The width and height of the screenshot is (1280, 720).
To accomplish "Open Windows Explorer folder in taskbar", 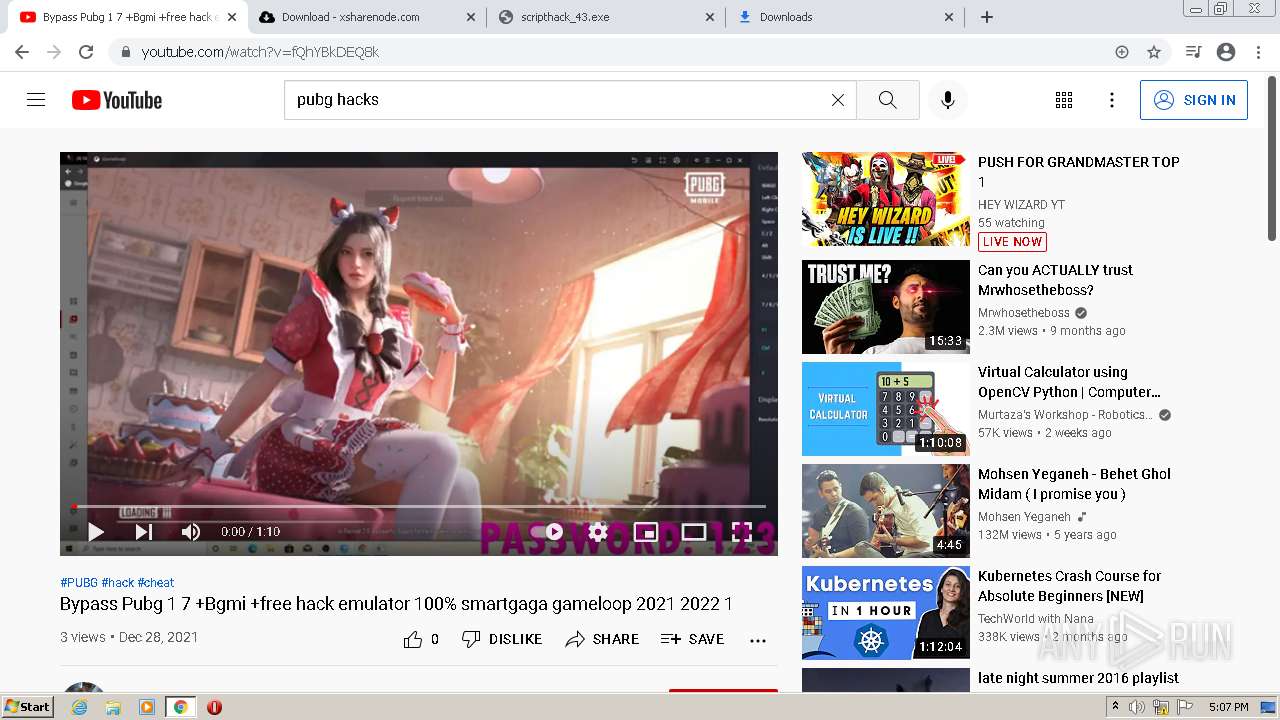I will coord(113,707).
